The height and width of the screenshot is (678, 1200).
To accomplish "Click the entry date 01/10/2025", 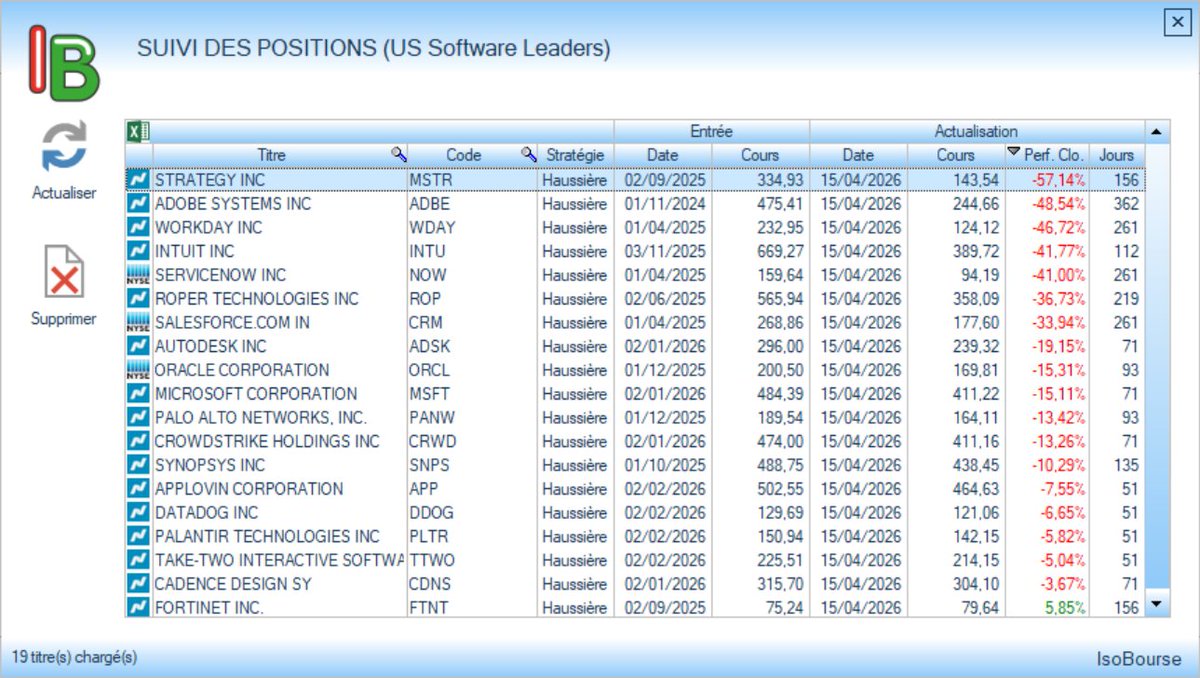I will tap(664, 465).
